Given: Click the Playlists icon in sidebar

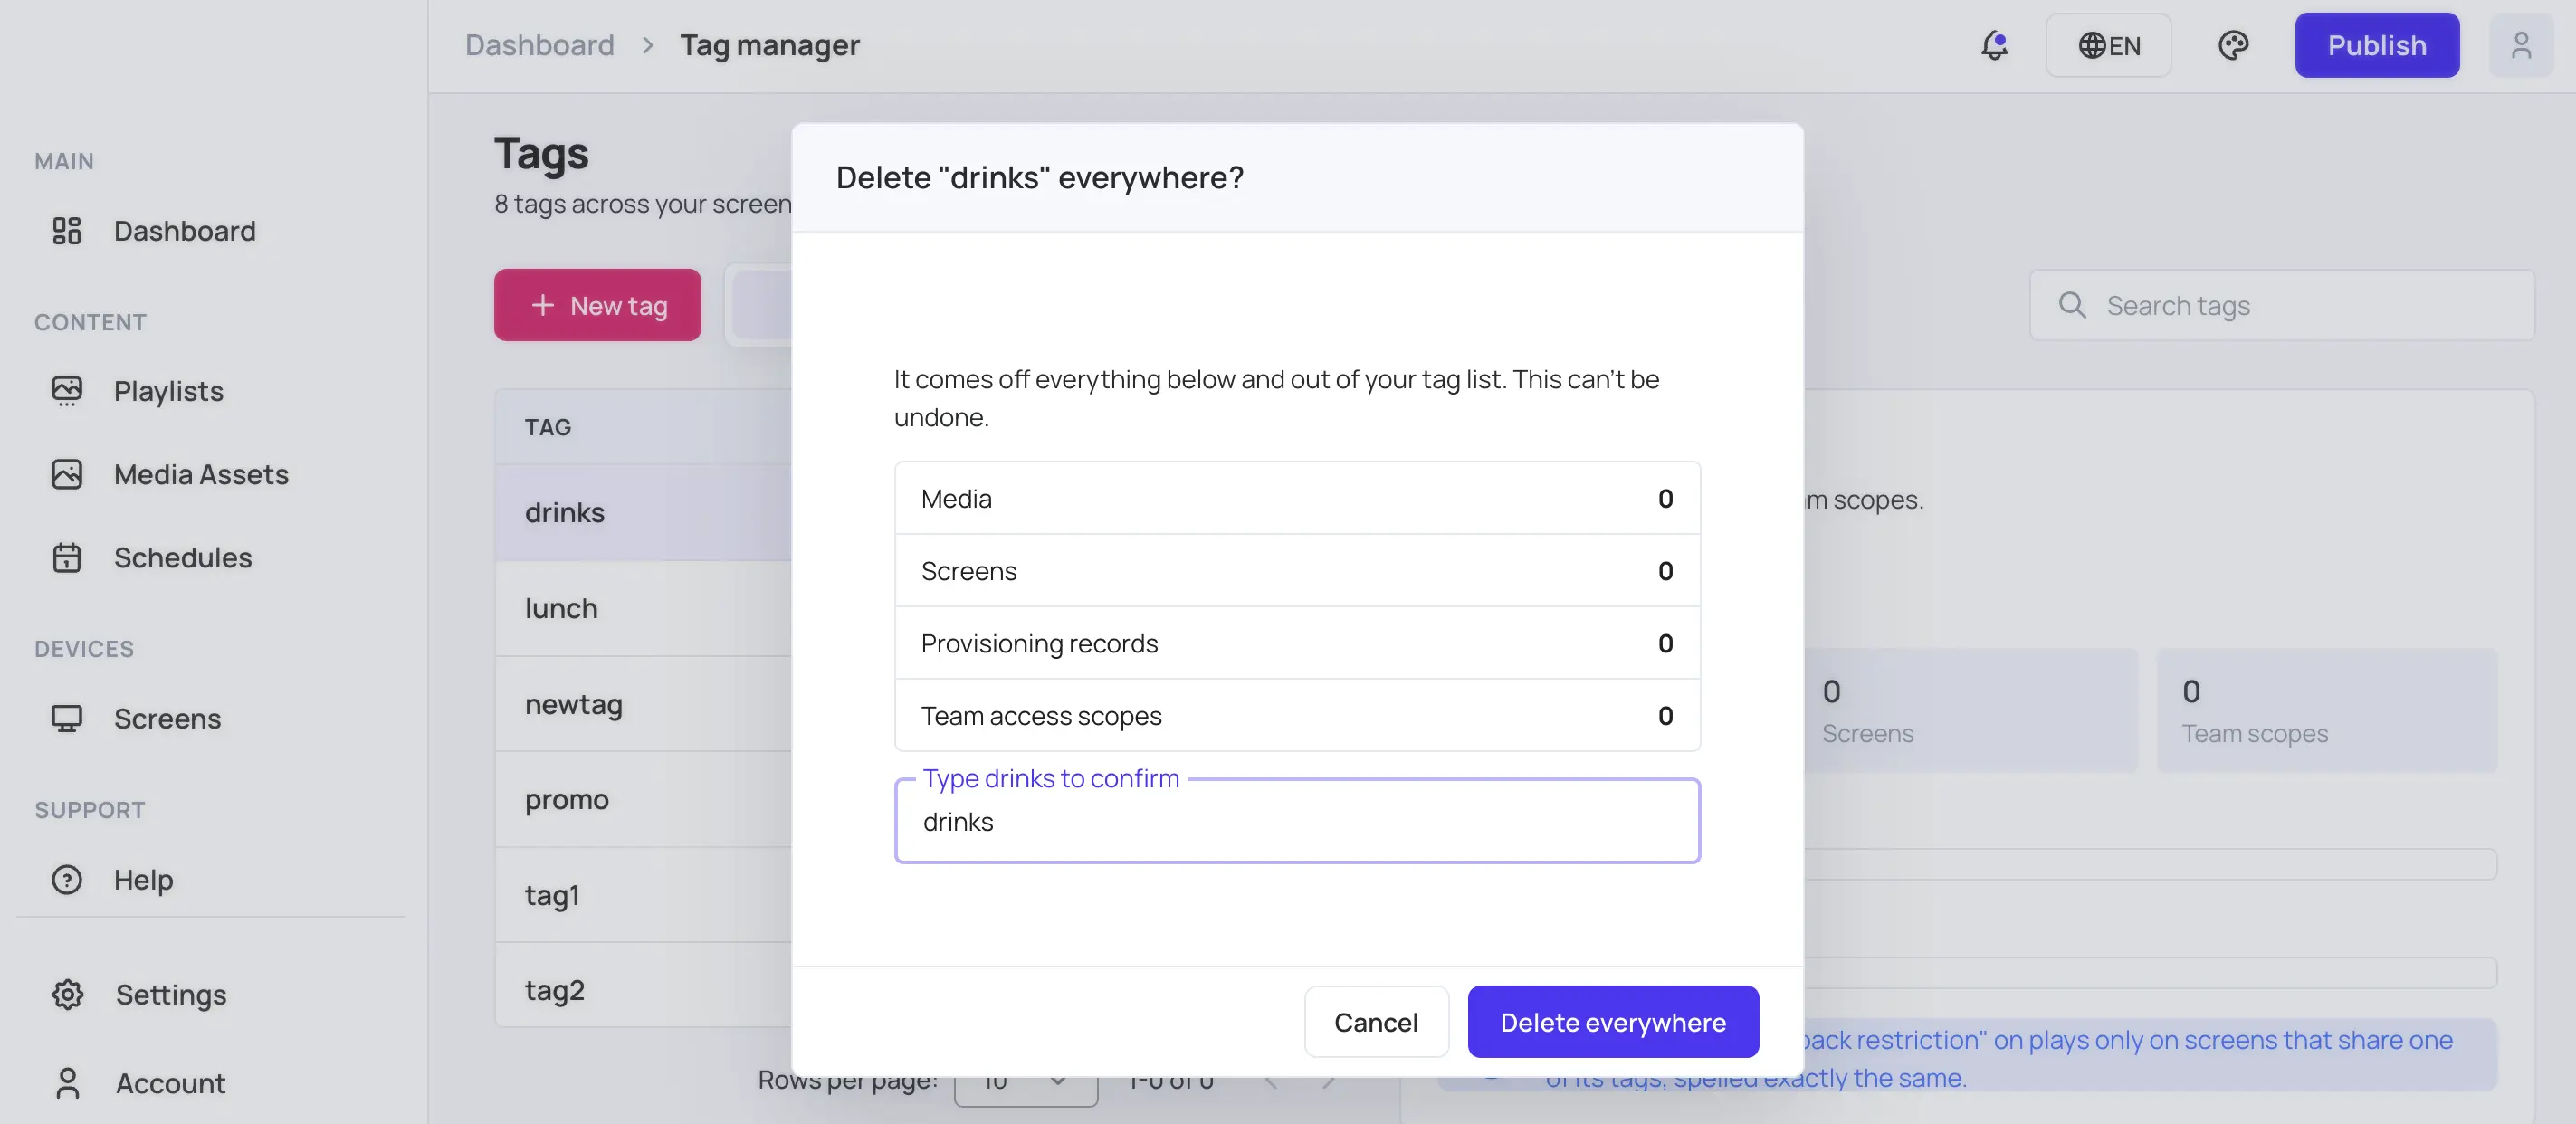Looking at the screenshot, I should (x=67, y=391).
